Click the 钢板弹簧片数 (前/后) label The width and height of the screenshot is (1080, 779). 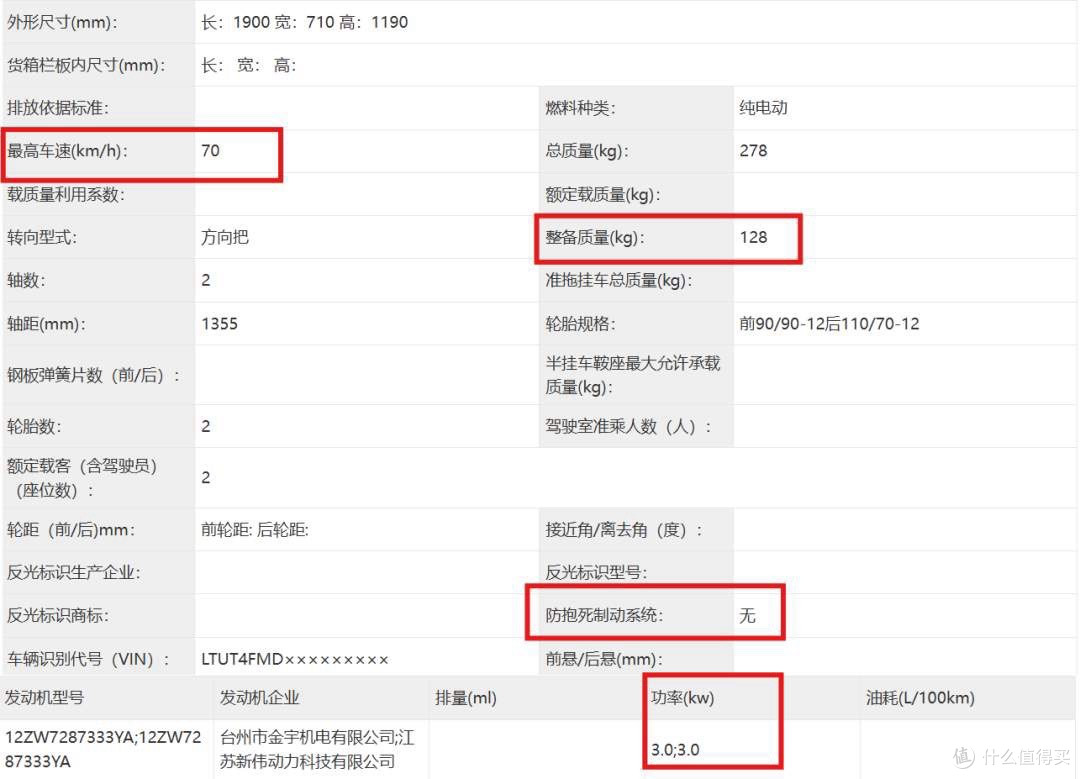coord(94,375)
